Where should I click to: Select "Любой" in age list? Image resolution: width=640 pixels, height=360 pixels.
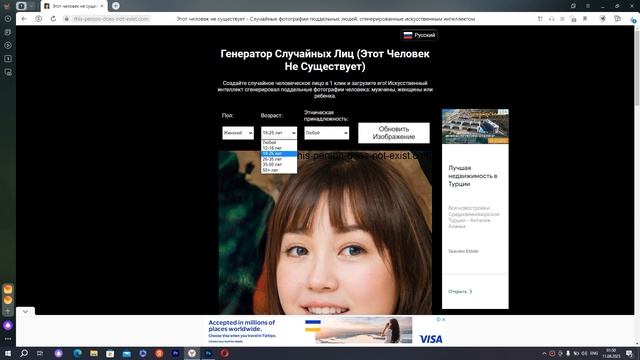point(279,142)
